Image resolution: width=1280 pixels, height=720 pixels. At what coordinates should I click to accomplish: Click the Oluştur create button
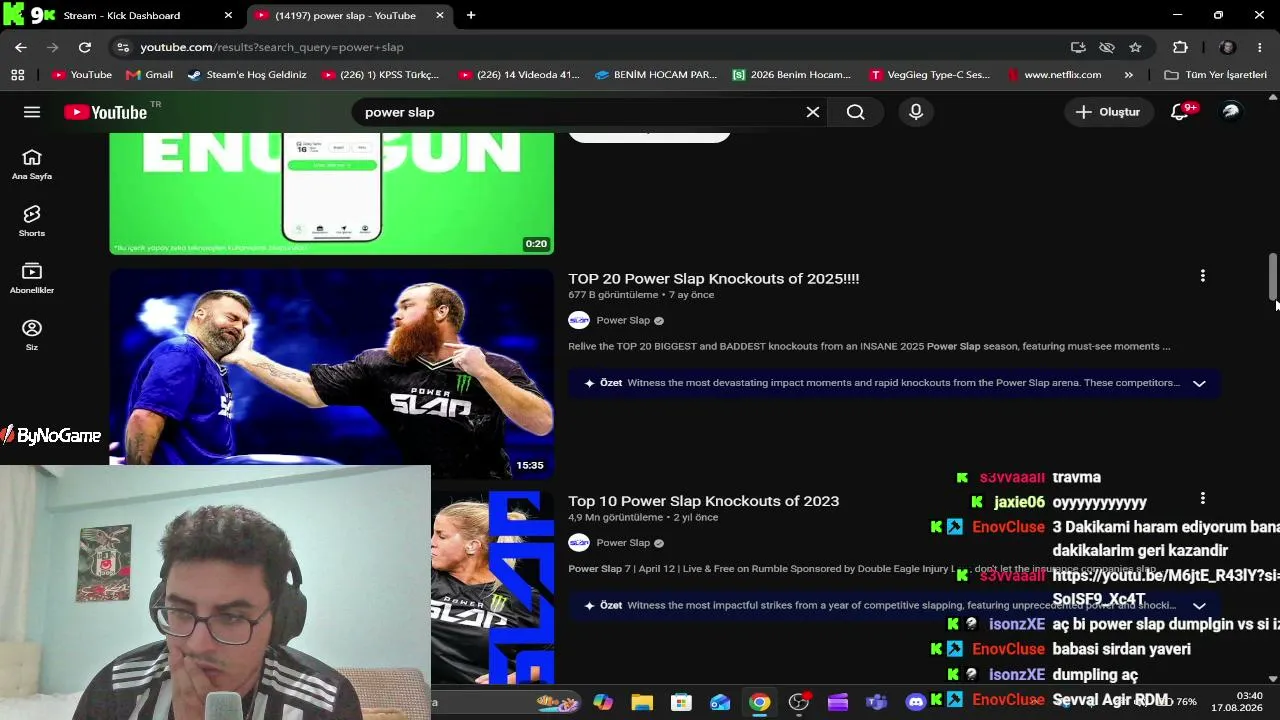coord(1108,112)
